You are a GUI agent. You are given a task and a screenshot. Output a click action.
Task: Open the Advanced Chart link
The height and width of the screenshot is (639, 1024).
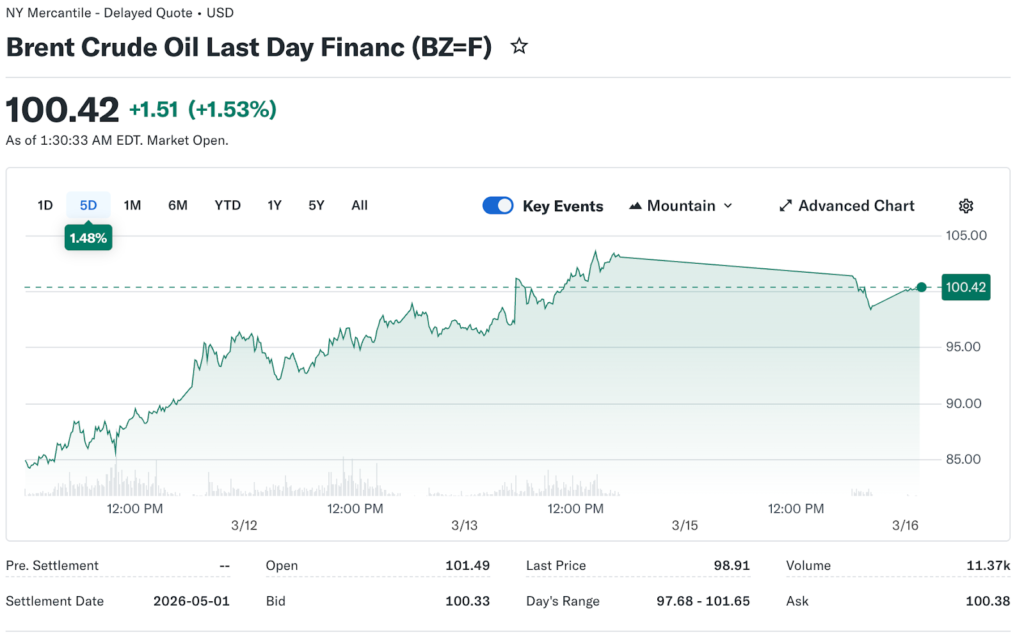pos(856,206)
